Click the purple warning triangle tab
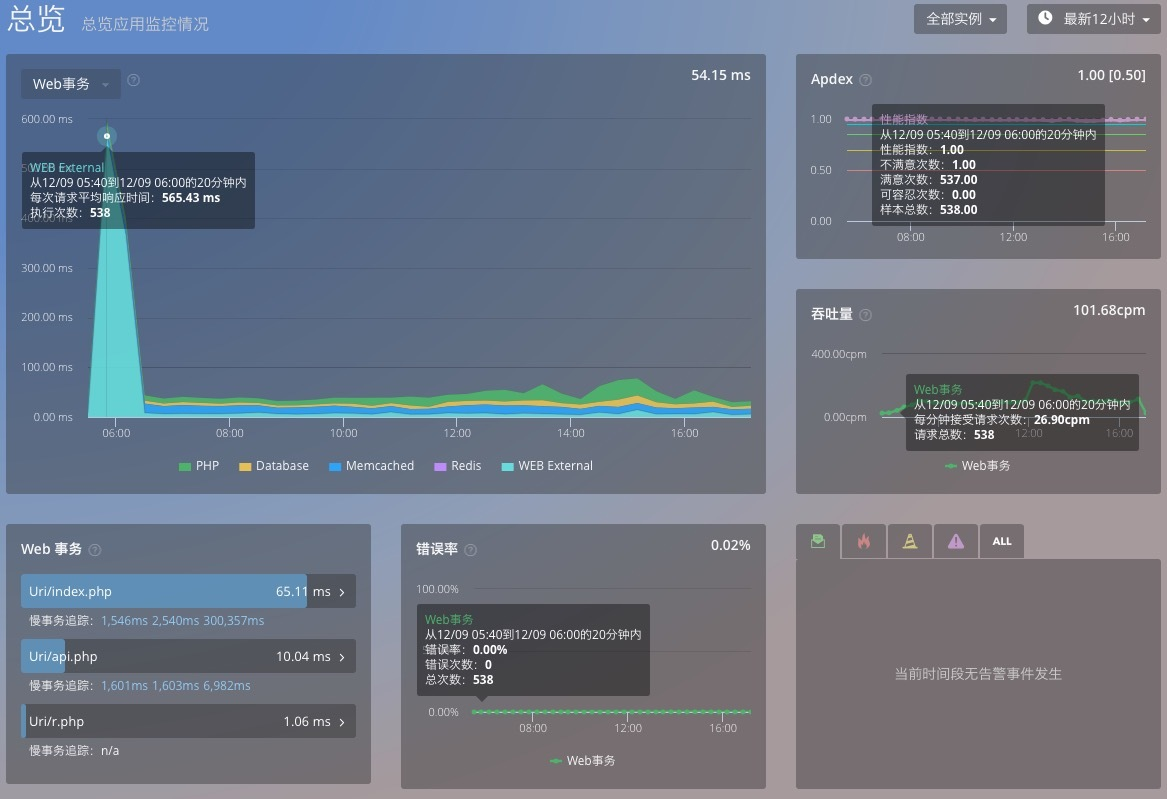The width and height of the screenshot is (1167, 799). [x=956, y=541]
